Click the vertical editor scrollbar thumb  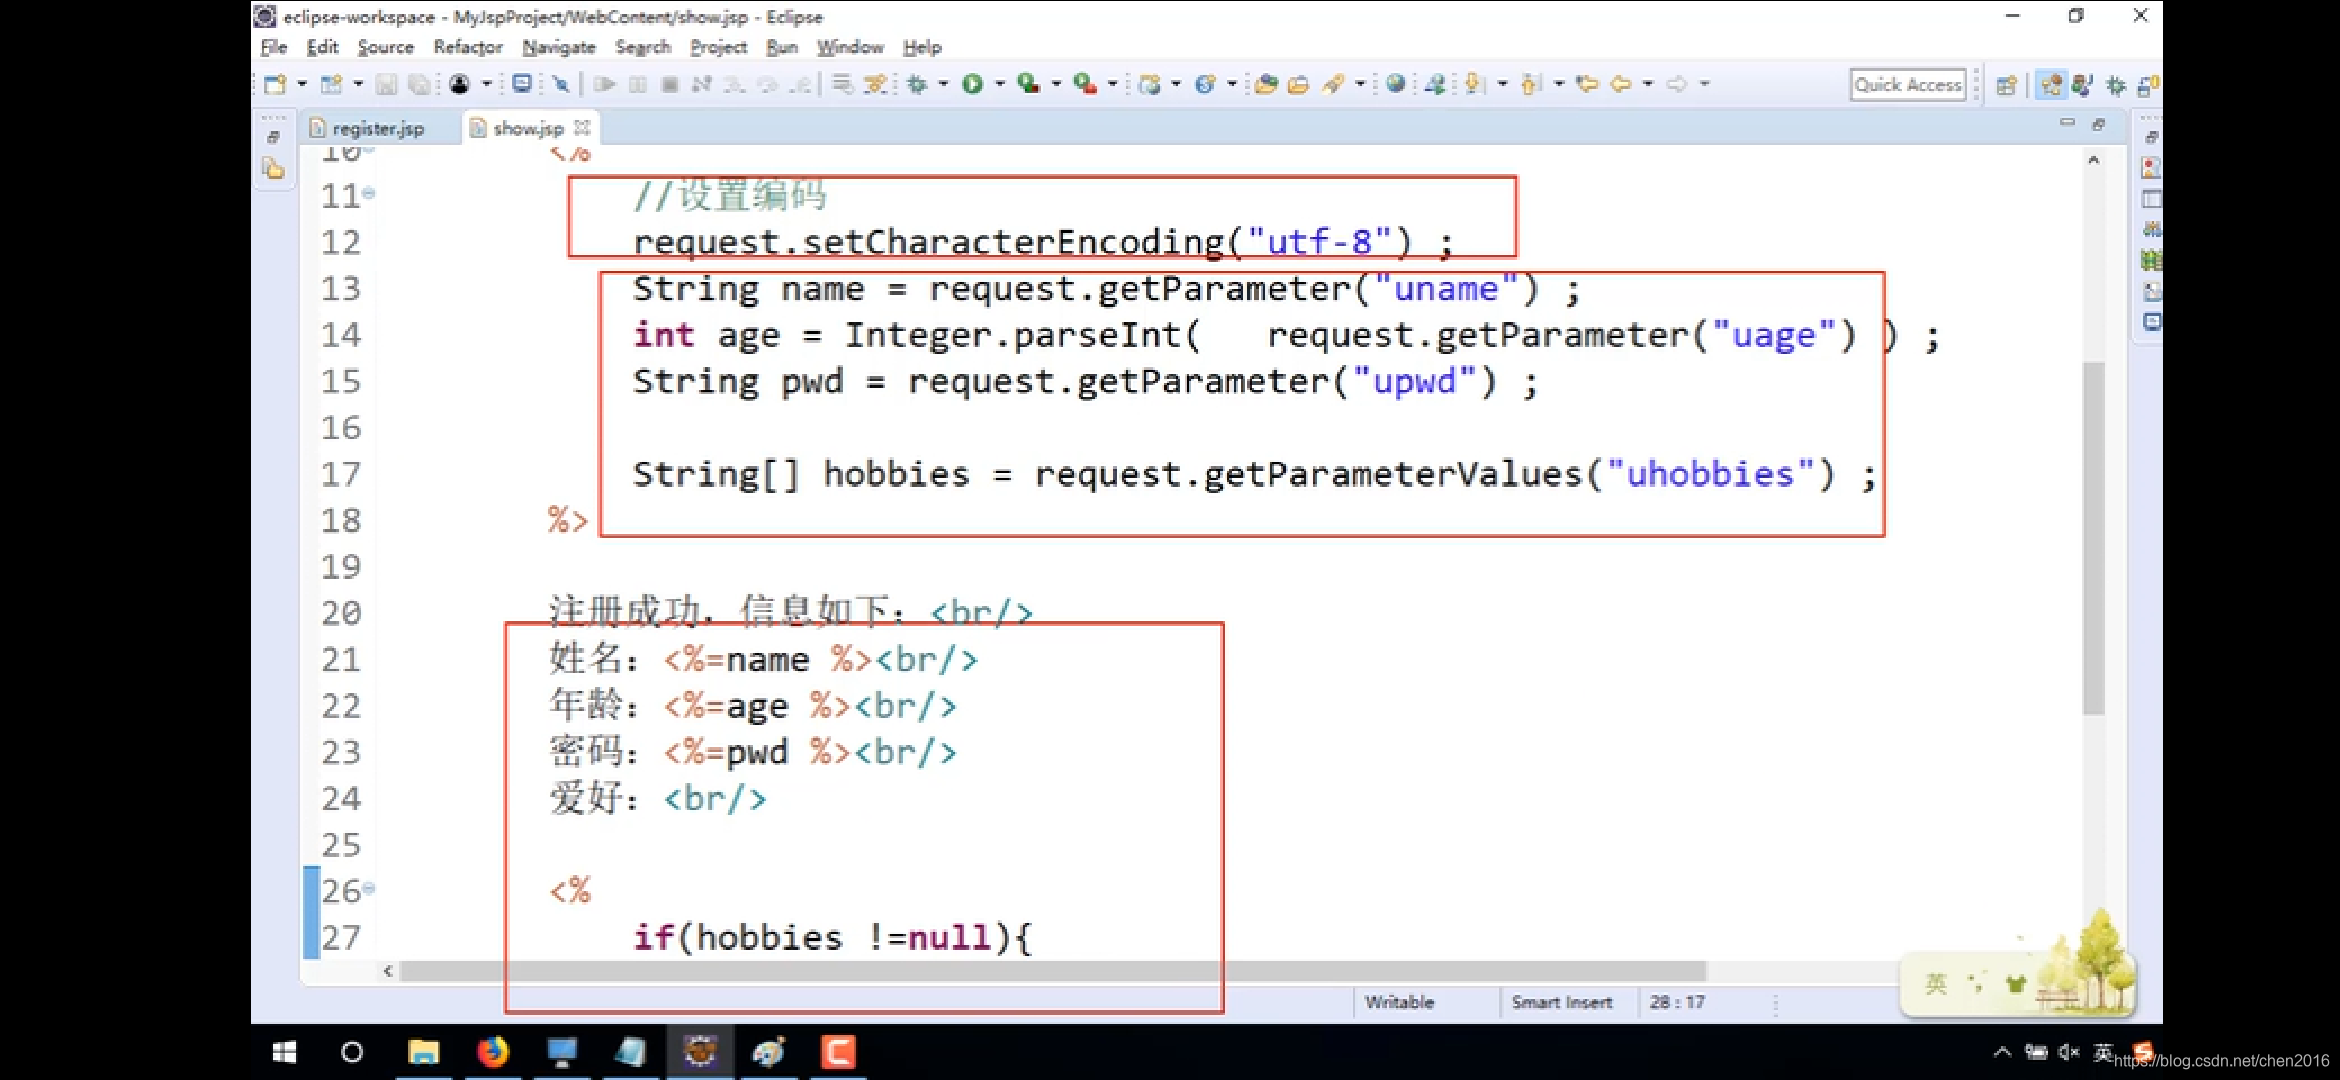pos(2093,537)
